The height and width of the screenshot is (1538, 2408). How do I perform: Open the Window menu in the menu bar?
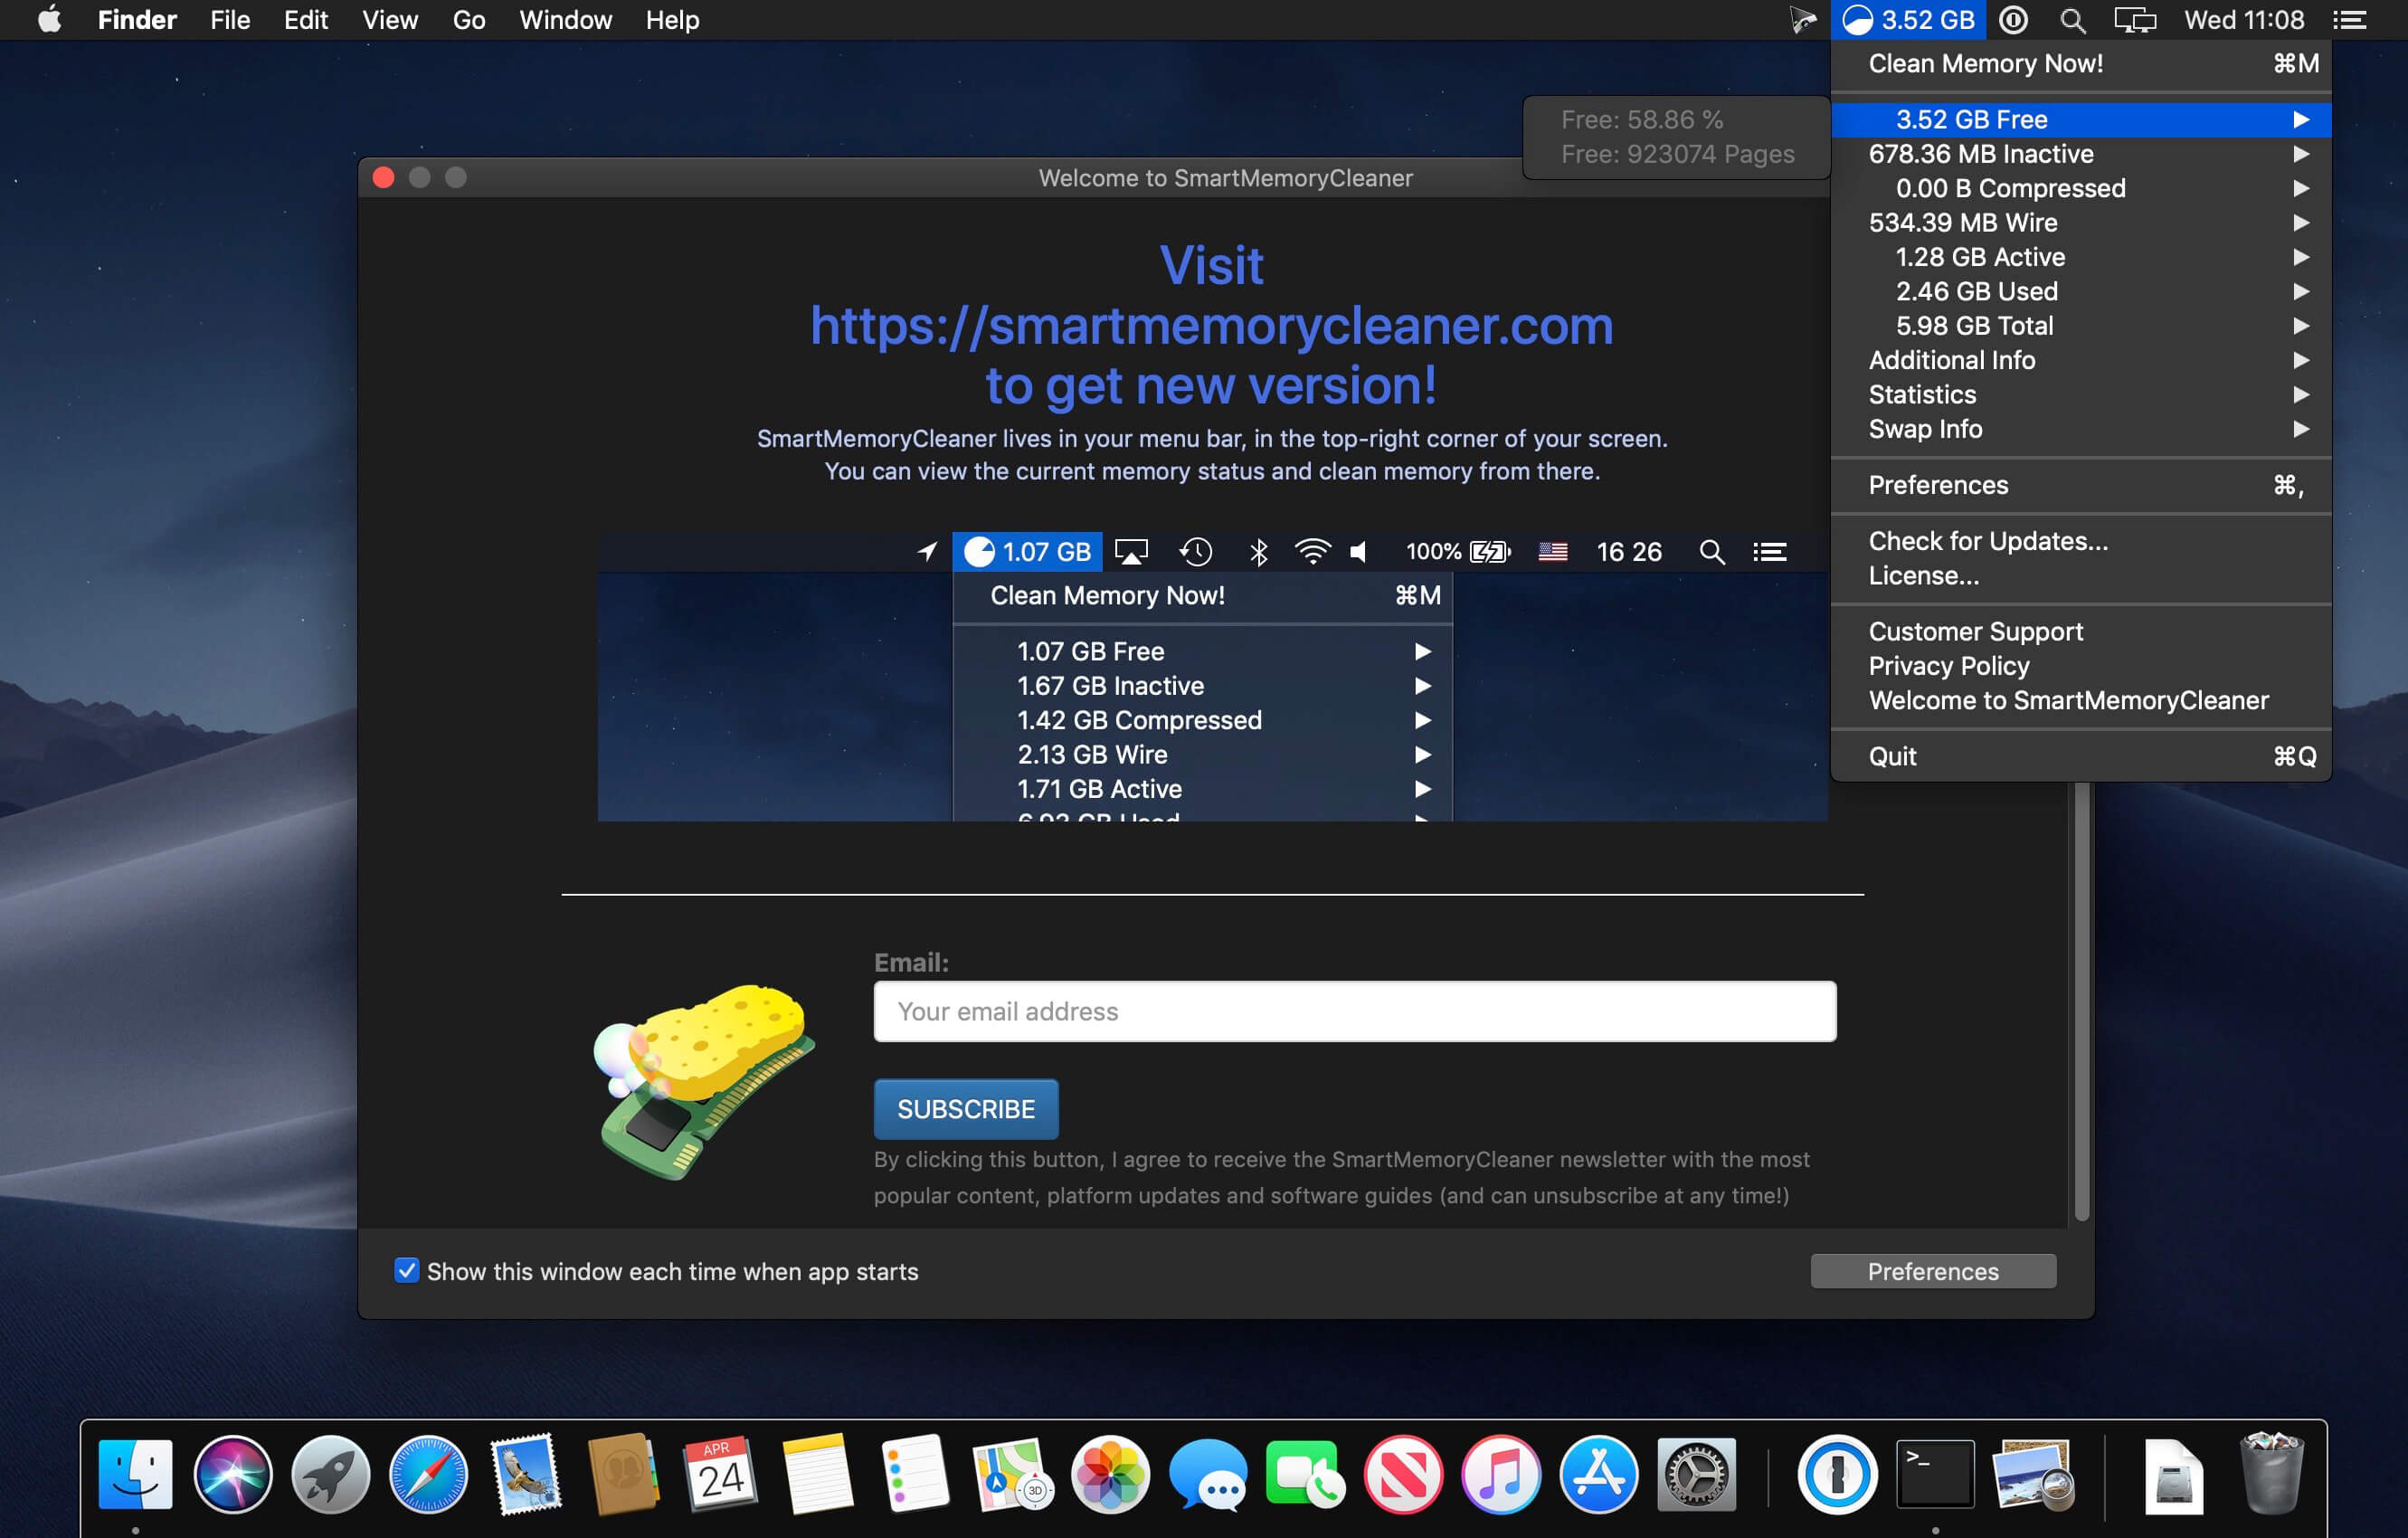click(x=565, y=20)
